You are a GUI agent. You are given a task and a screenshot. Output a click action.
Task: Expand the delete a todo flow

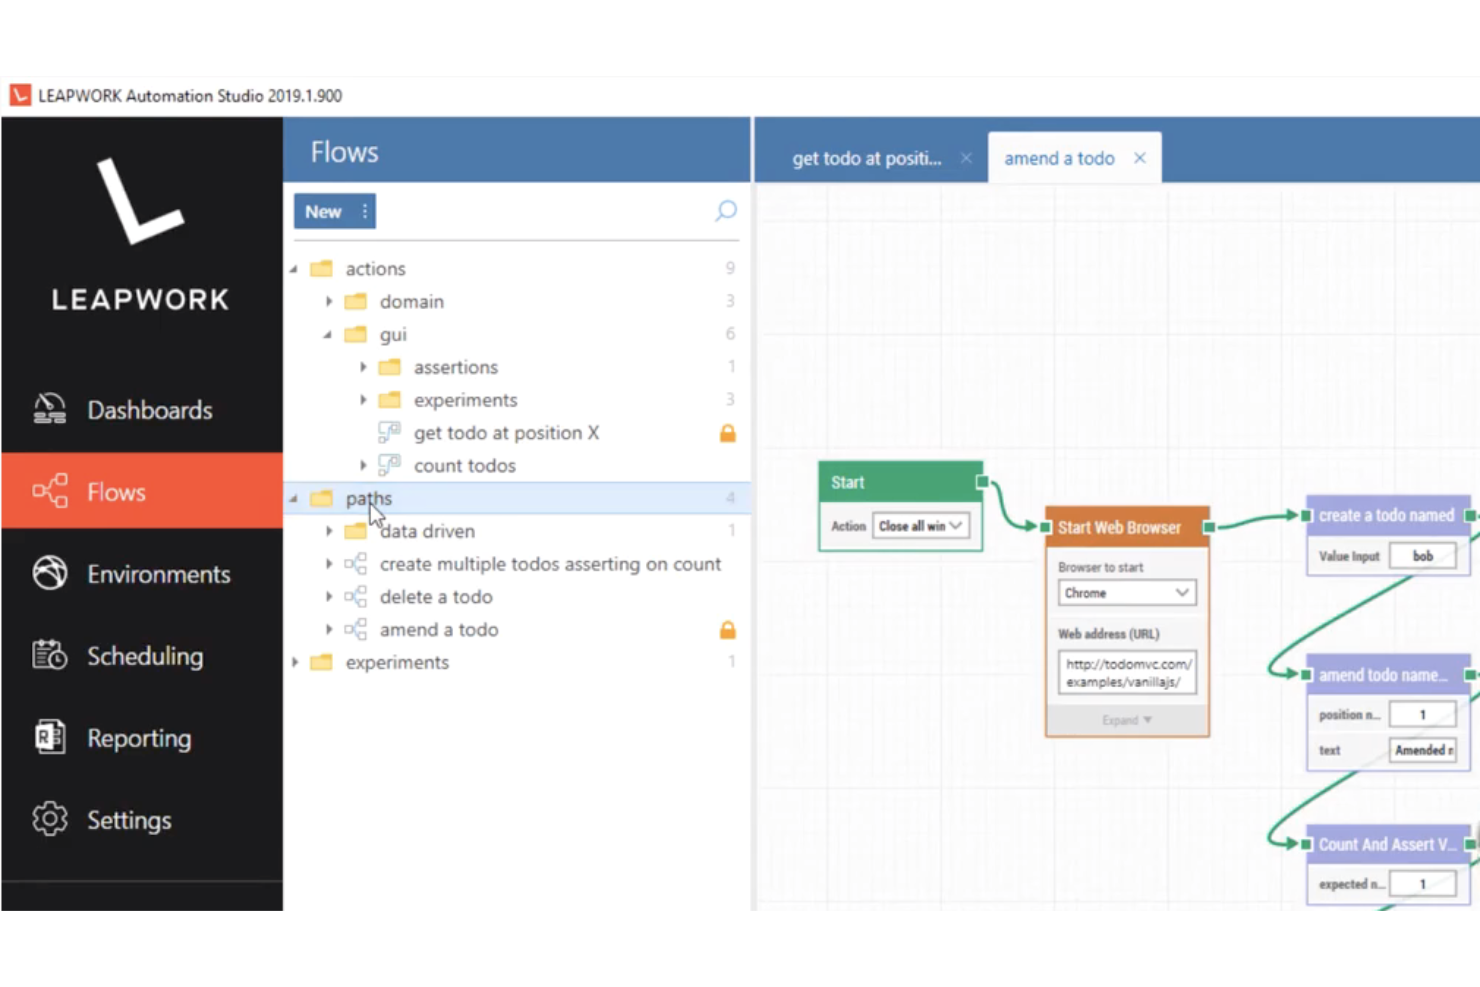coord(329,597)
